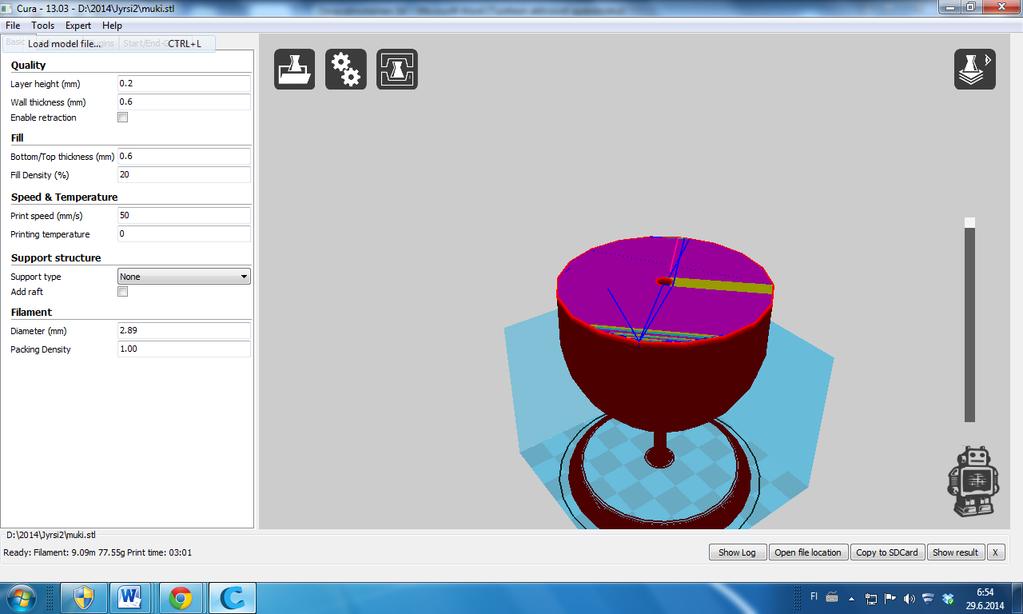
Task: Click the Quality section heading
Action: pyautogui.click(x=28, y=65)
